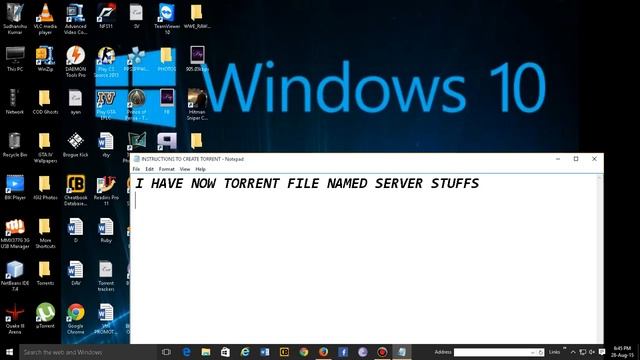640x360 pixels.
Task: Open Internet Explorer from taskbar
Action: (245, 352)
